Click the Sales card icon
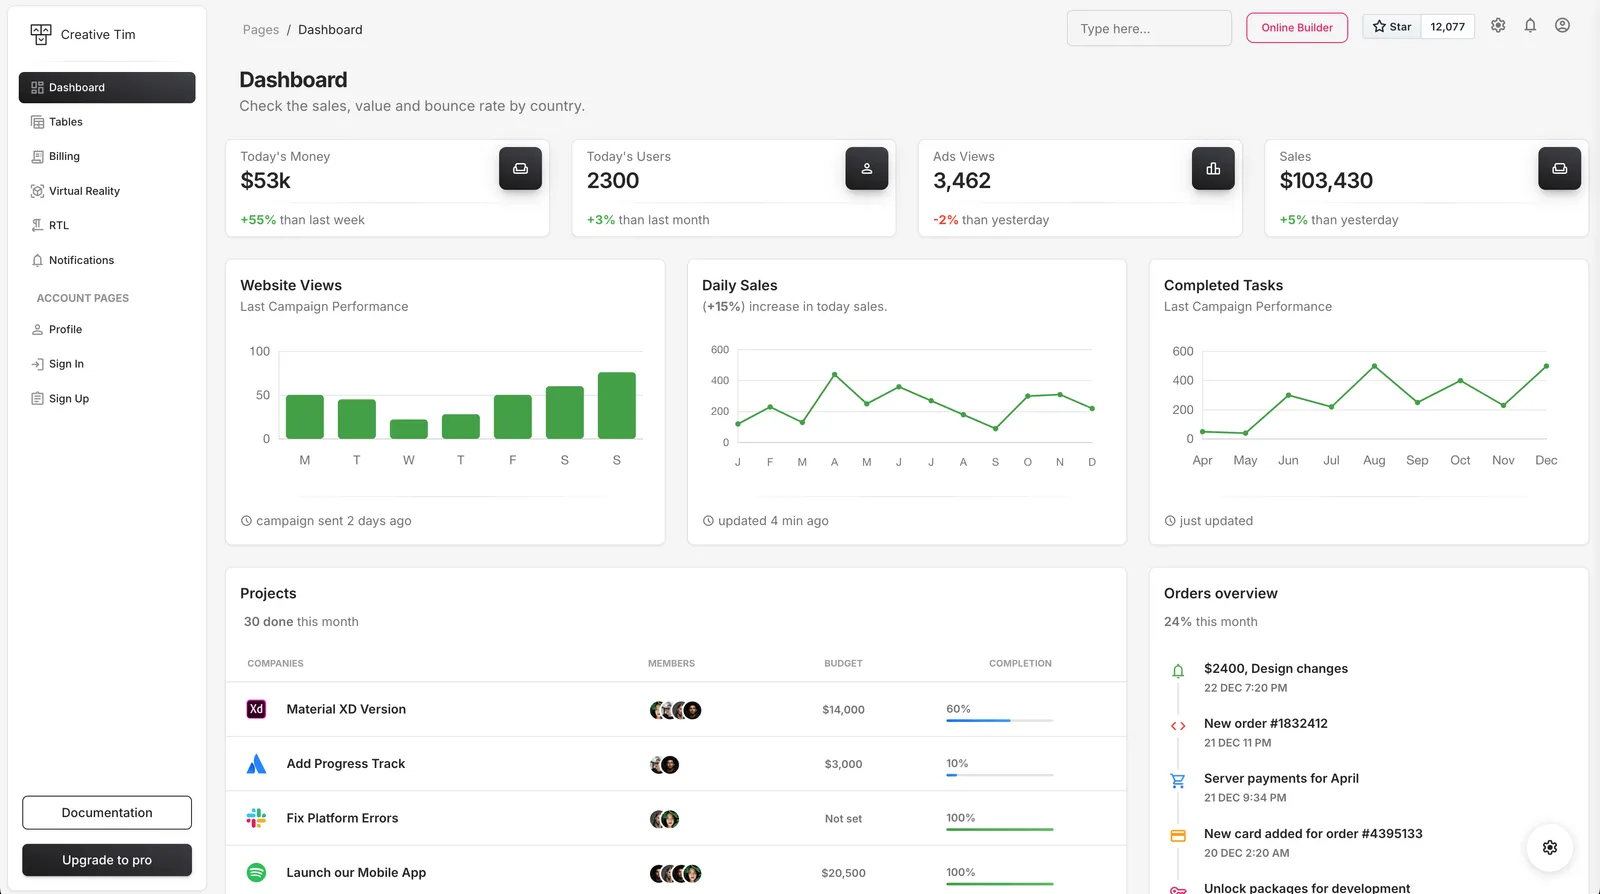Screen dimensions: 1600x894 tap(1560, 168)
